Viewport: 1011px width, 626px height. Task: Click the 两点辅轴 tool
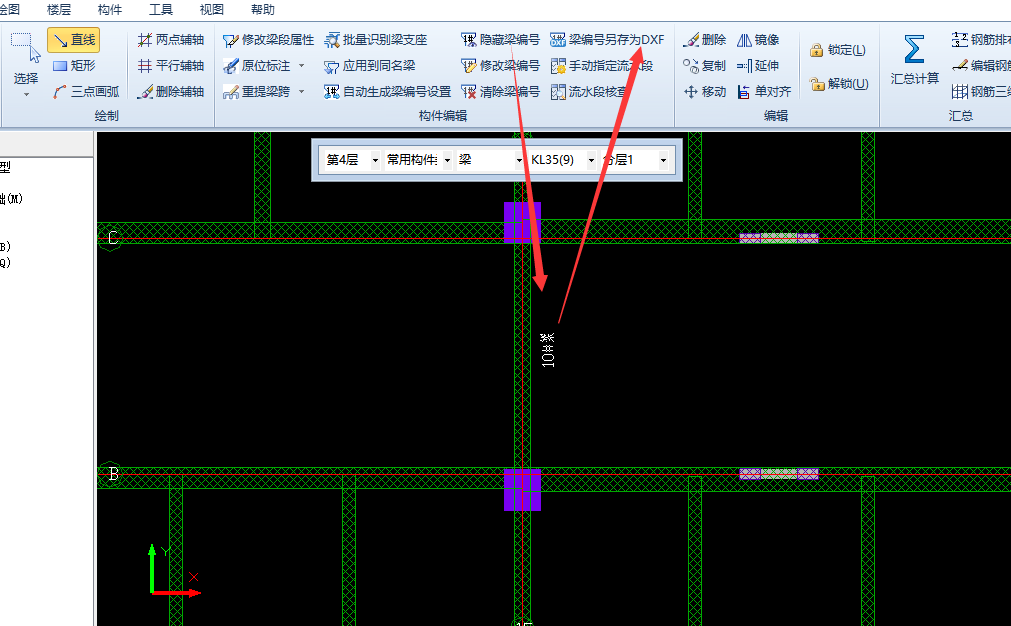click(x=171, y=40)
